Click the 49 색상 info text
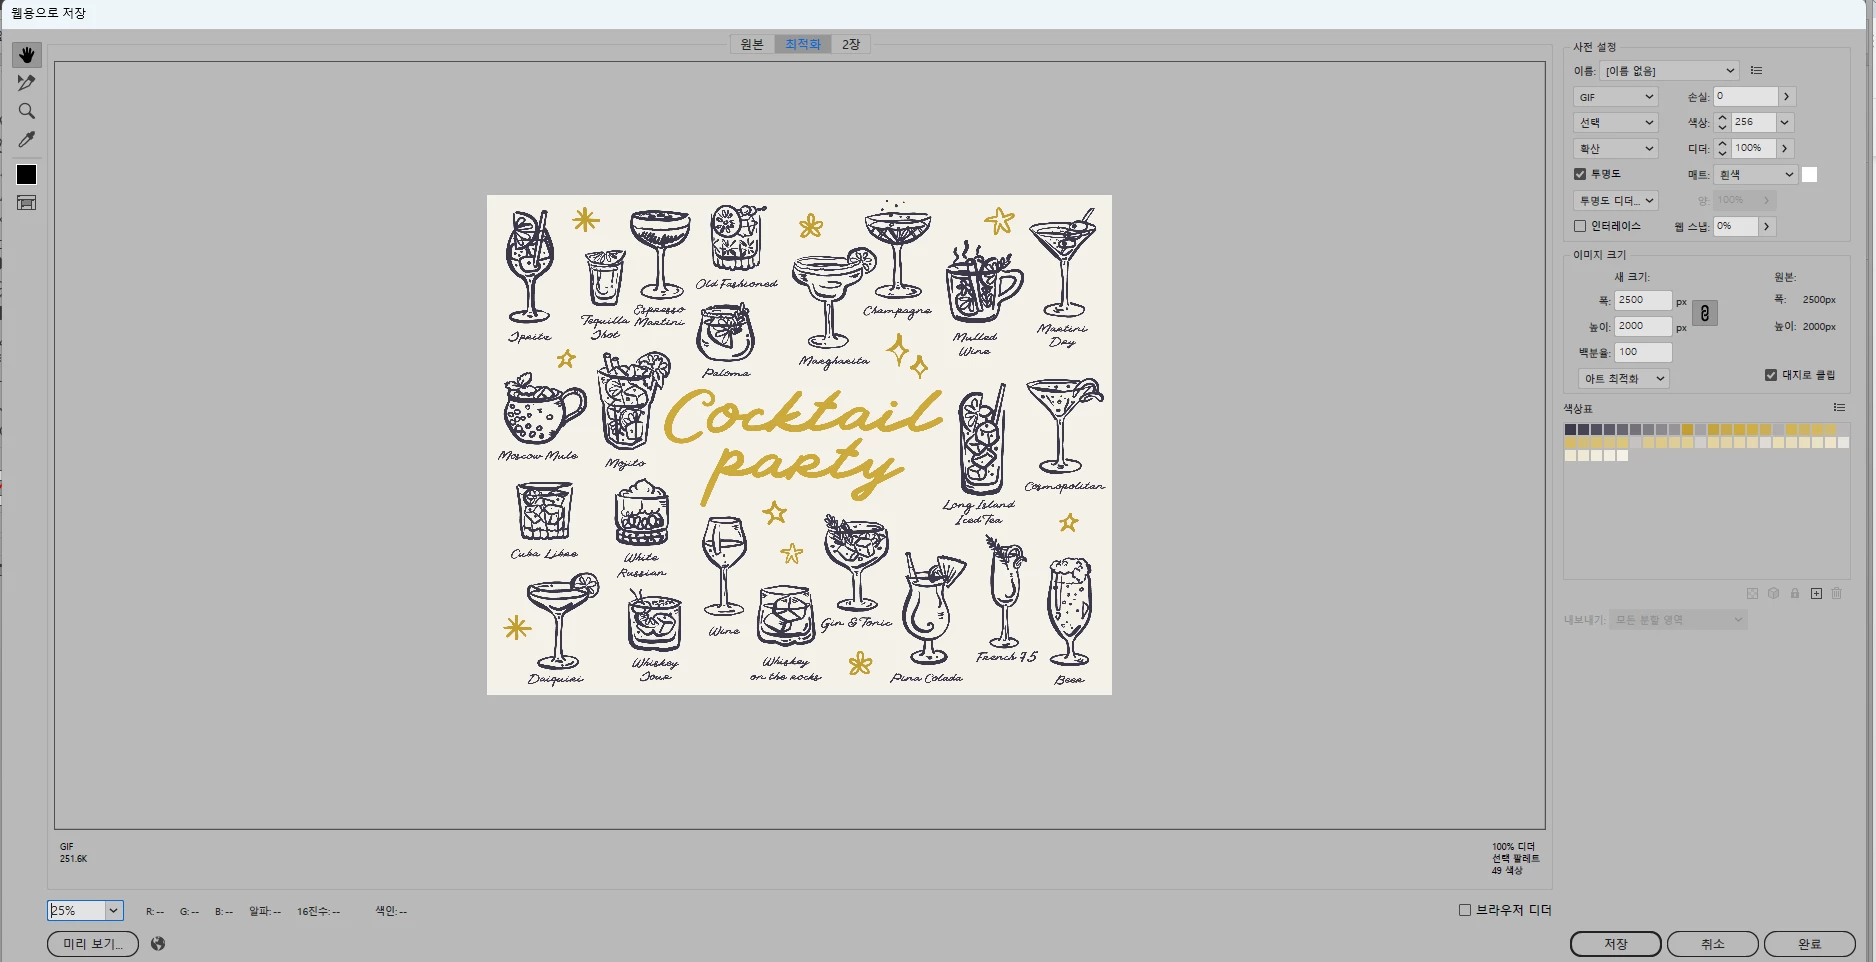The width and height of the screenshot is (1876, 962). coord(1507,871)
